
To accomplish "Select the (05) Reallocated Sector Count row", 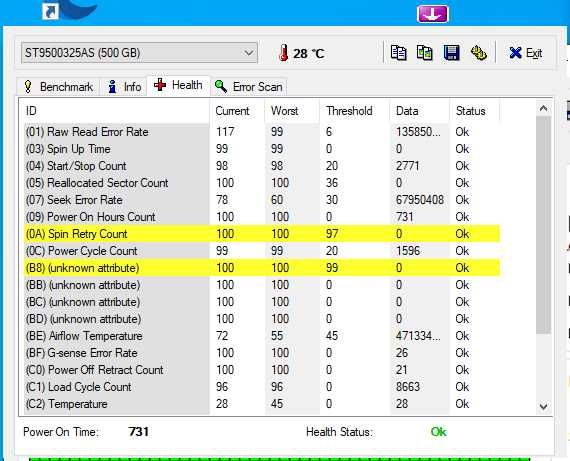I will 262,183.
